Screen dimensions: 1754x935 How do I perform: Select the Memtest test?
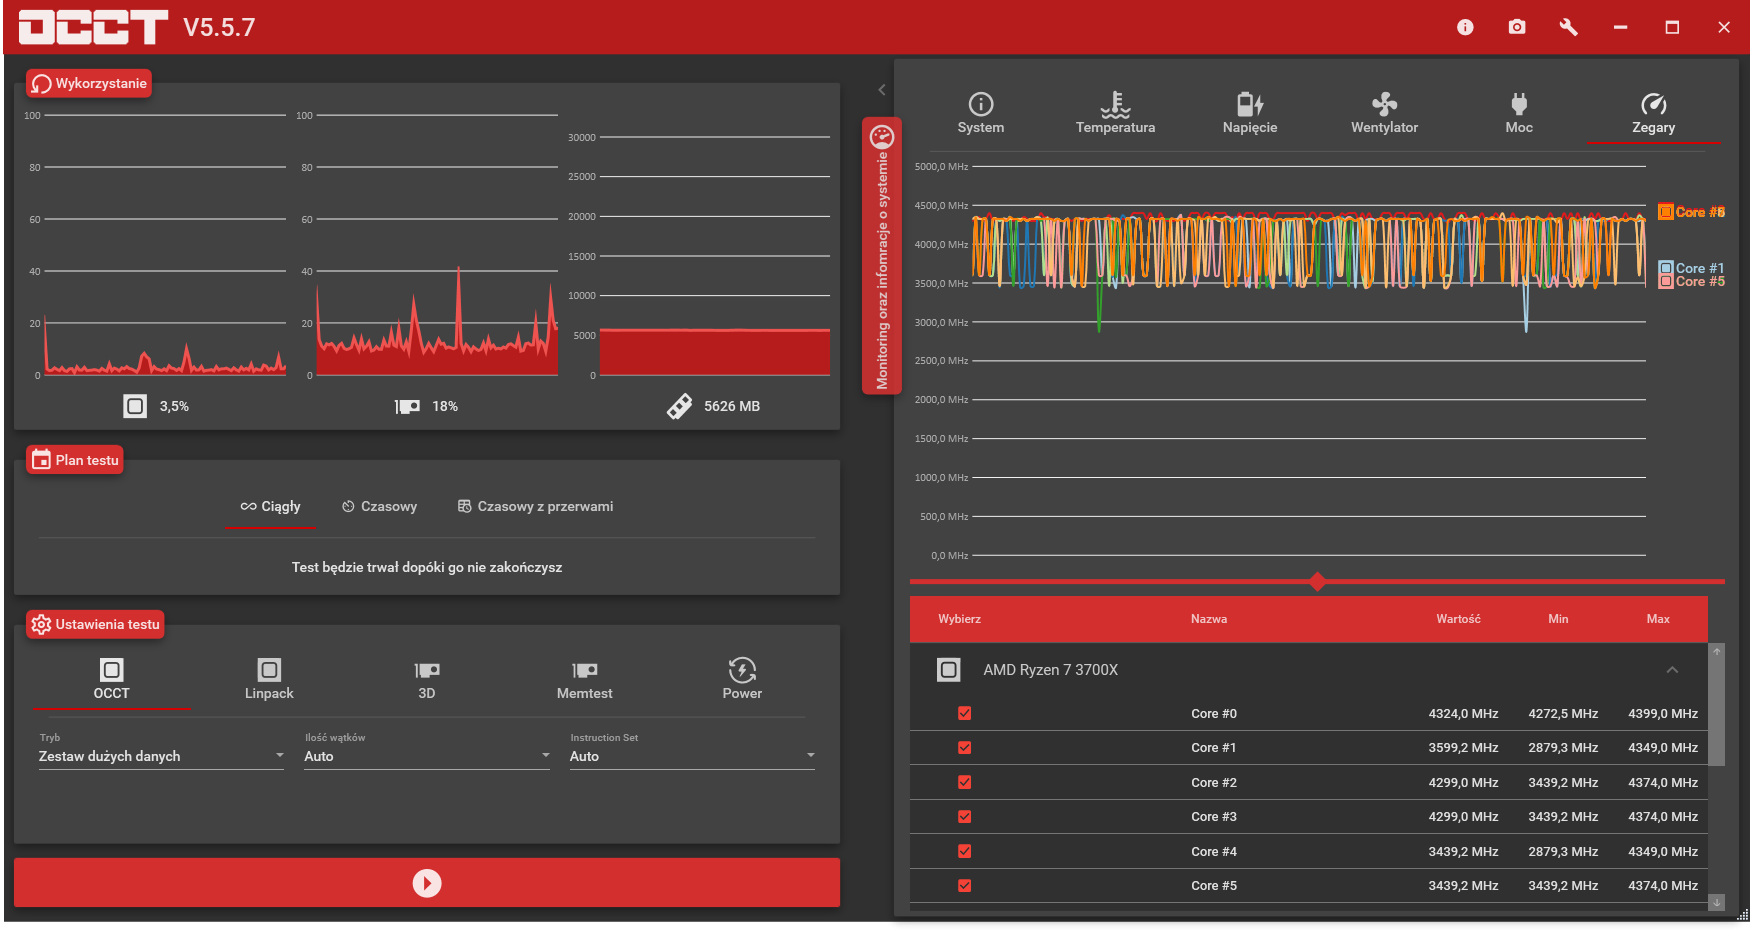point(584,678)
